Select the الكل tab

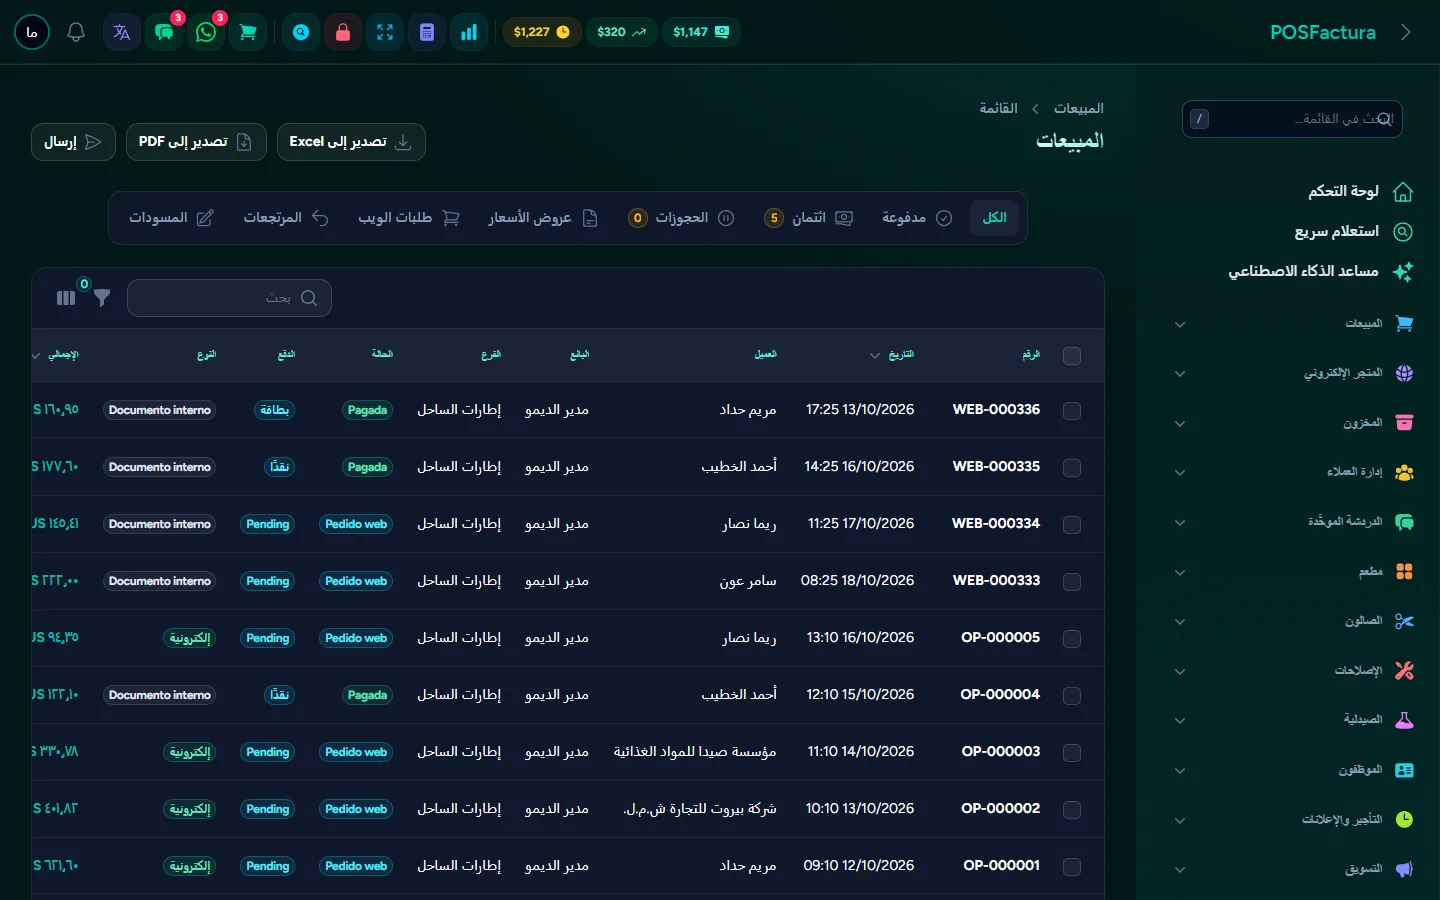click(x=994, y=218)
